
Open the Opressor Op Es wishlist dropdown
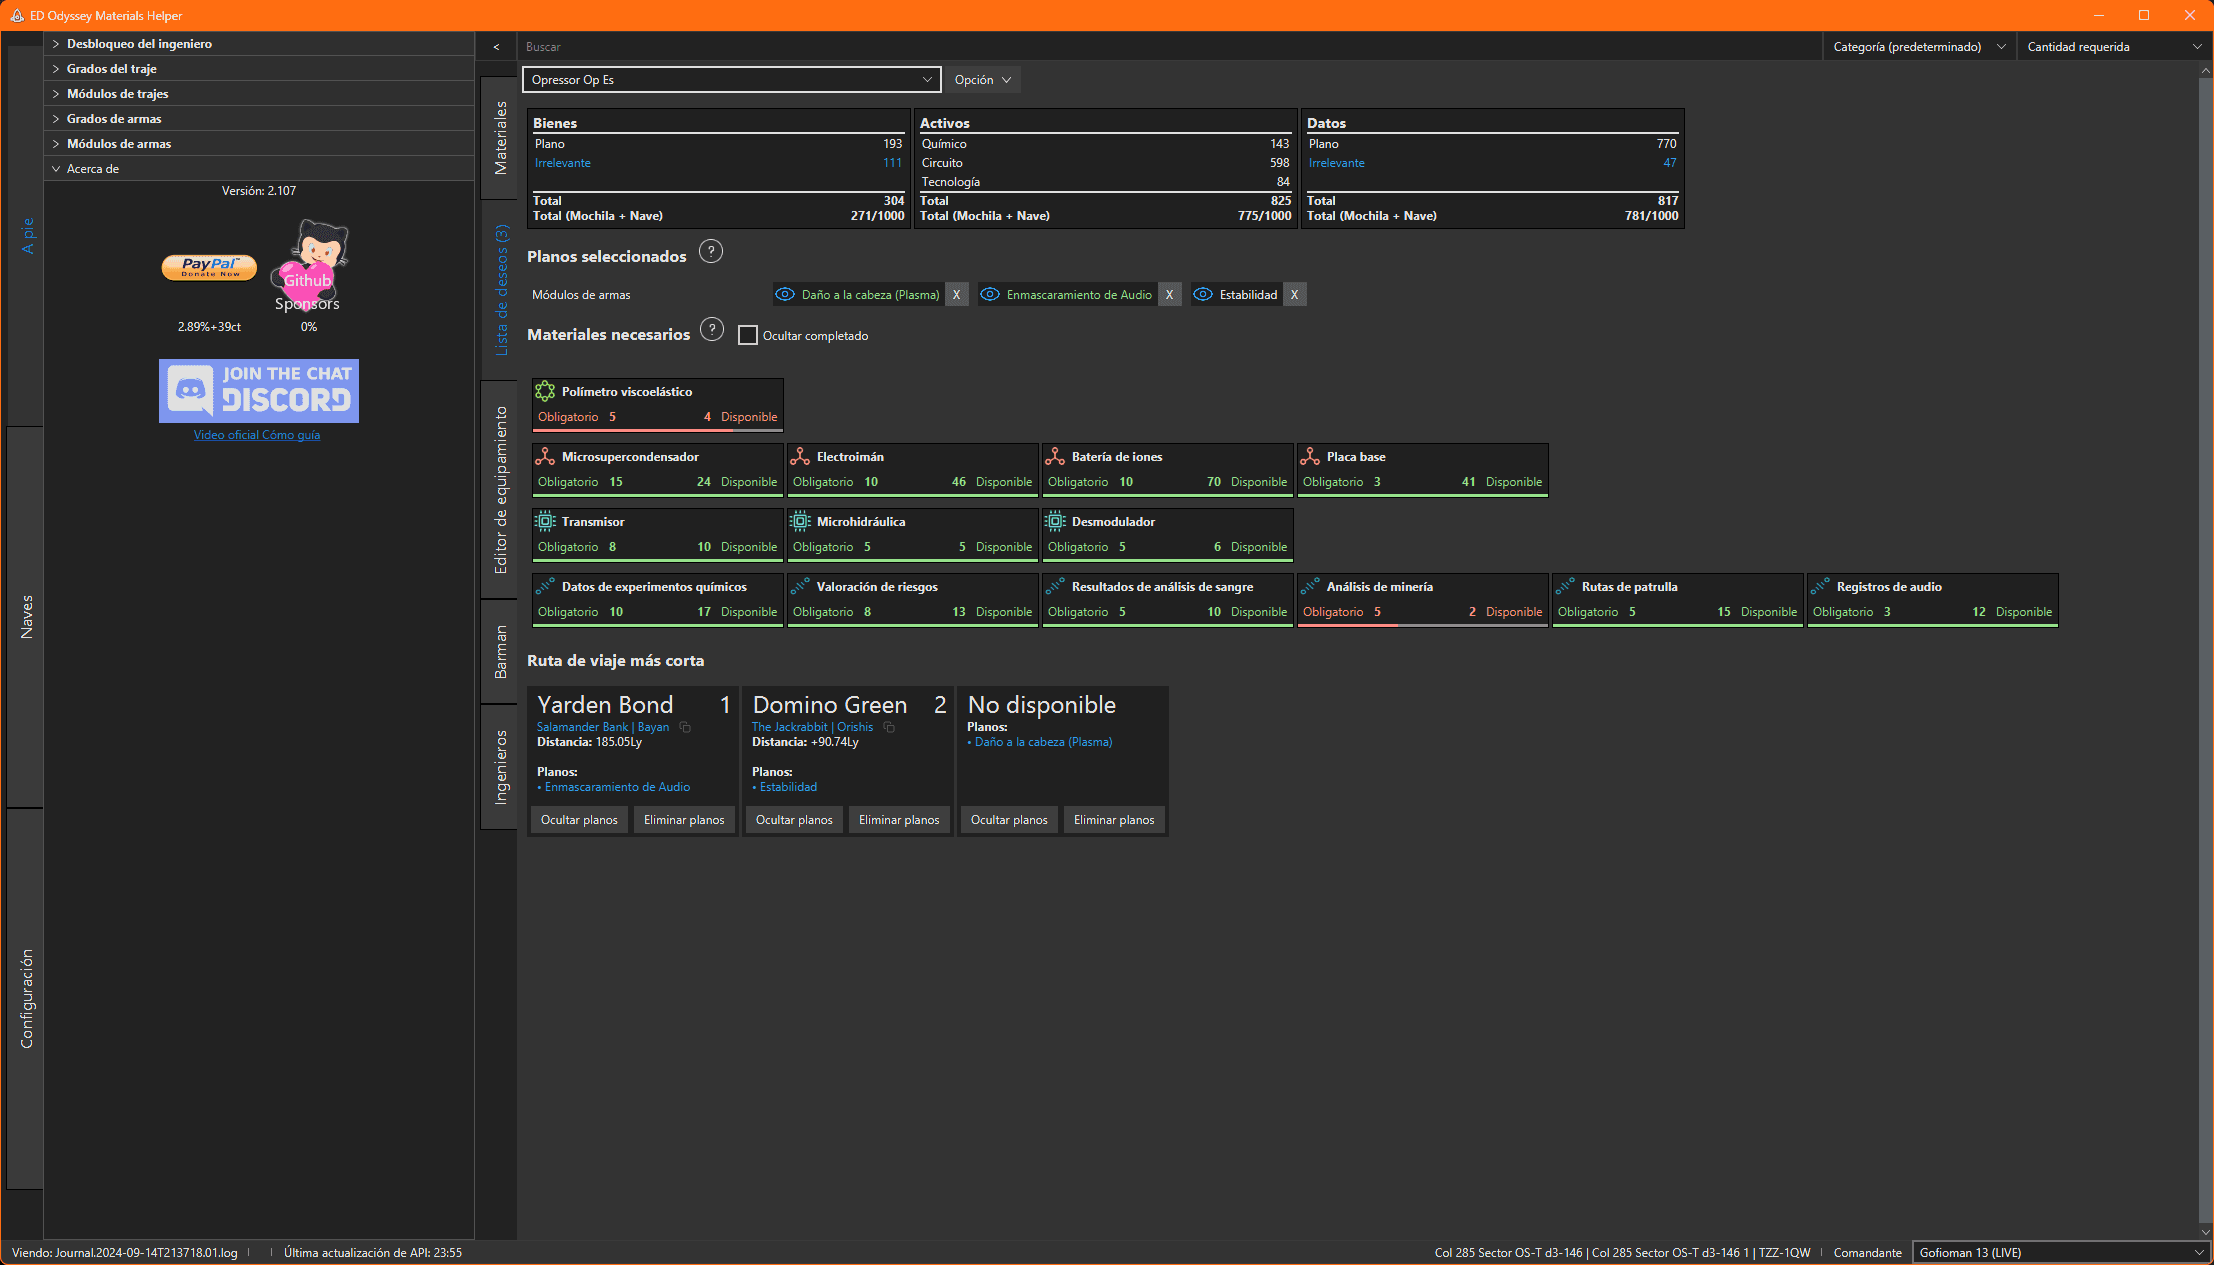[731, 80]
